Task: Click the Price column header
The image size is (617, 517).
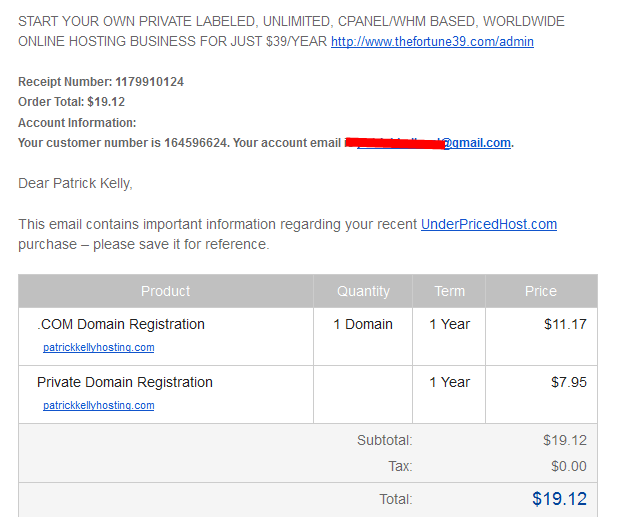Action: (541, 291)
